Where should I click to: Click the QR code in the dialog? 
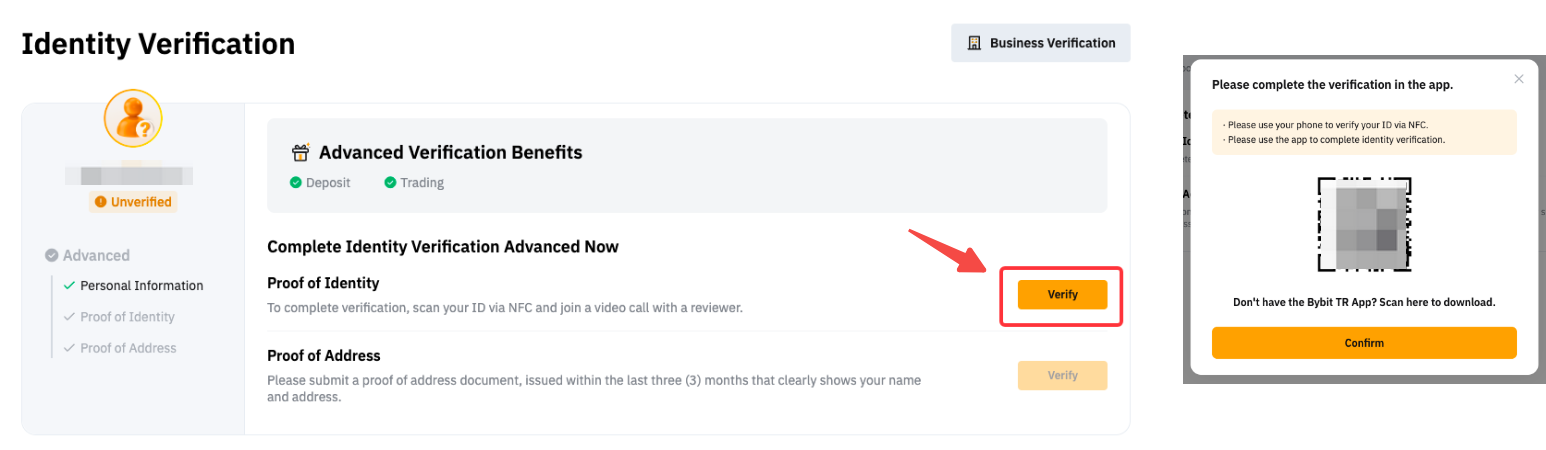1364,225
